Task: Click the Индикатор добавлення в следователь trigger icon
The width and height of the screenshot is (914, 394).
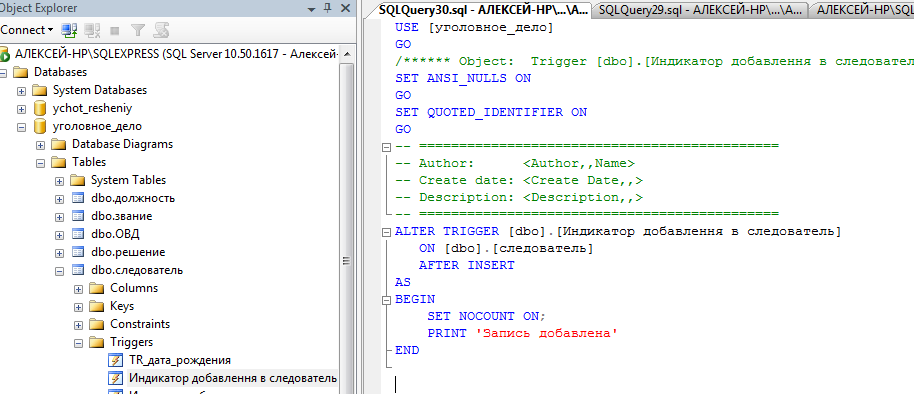Action: point(116,378)
